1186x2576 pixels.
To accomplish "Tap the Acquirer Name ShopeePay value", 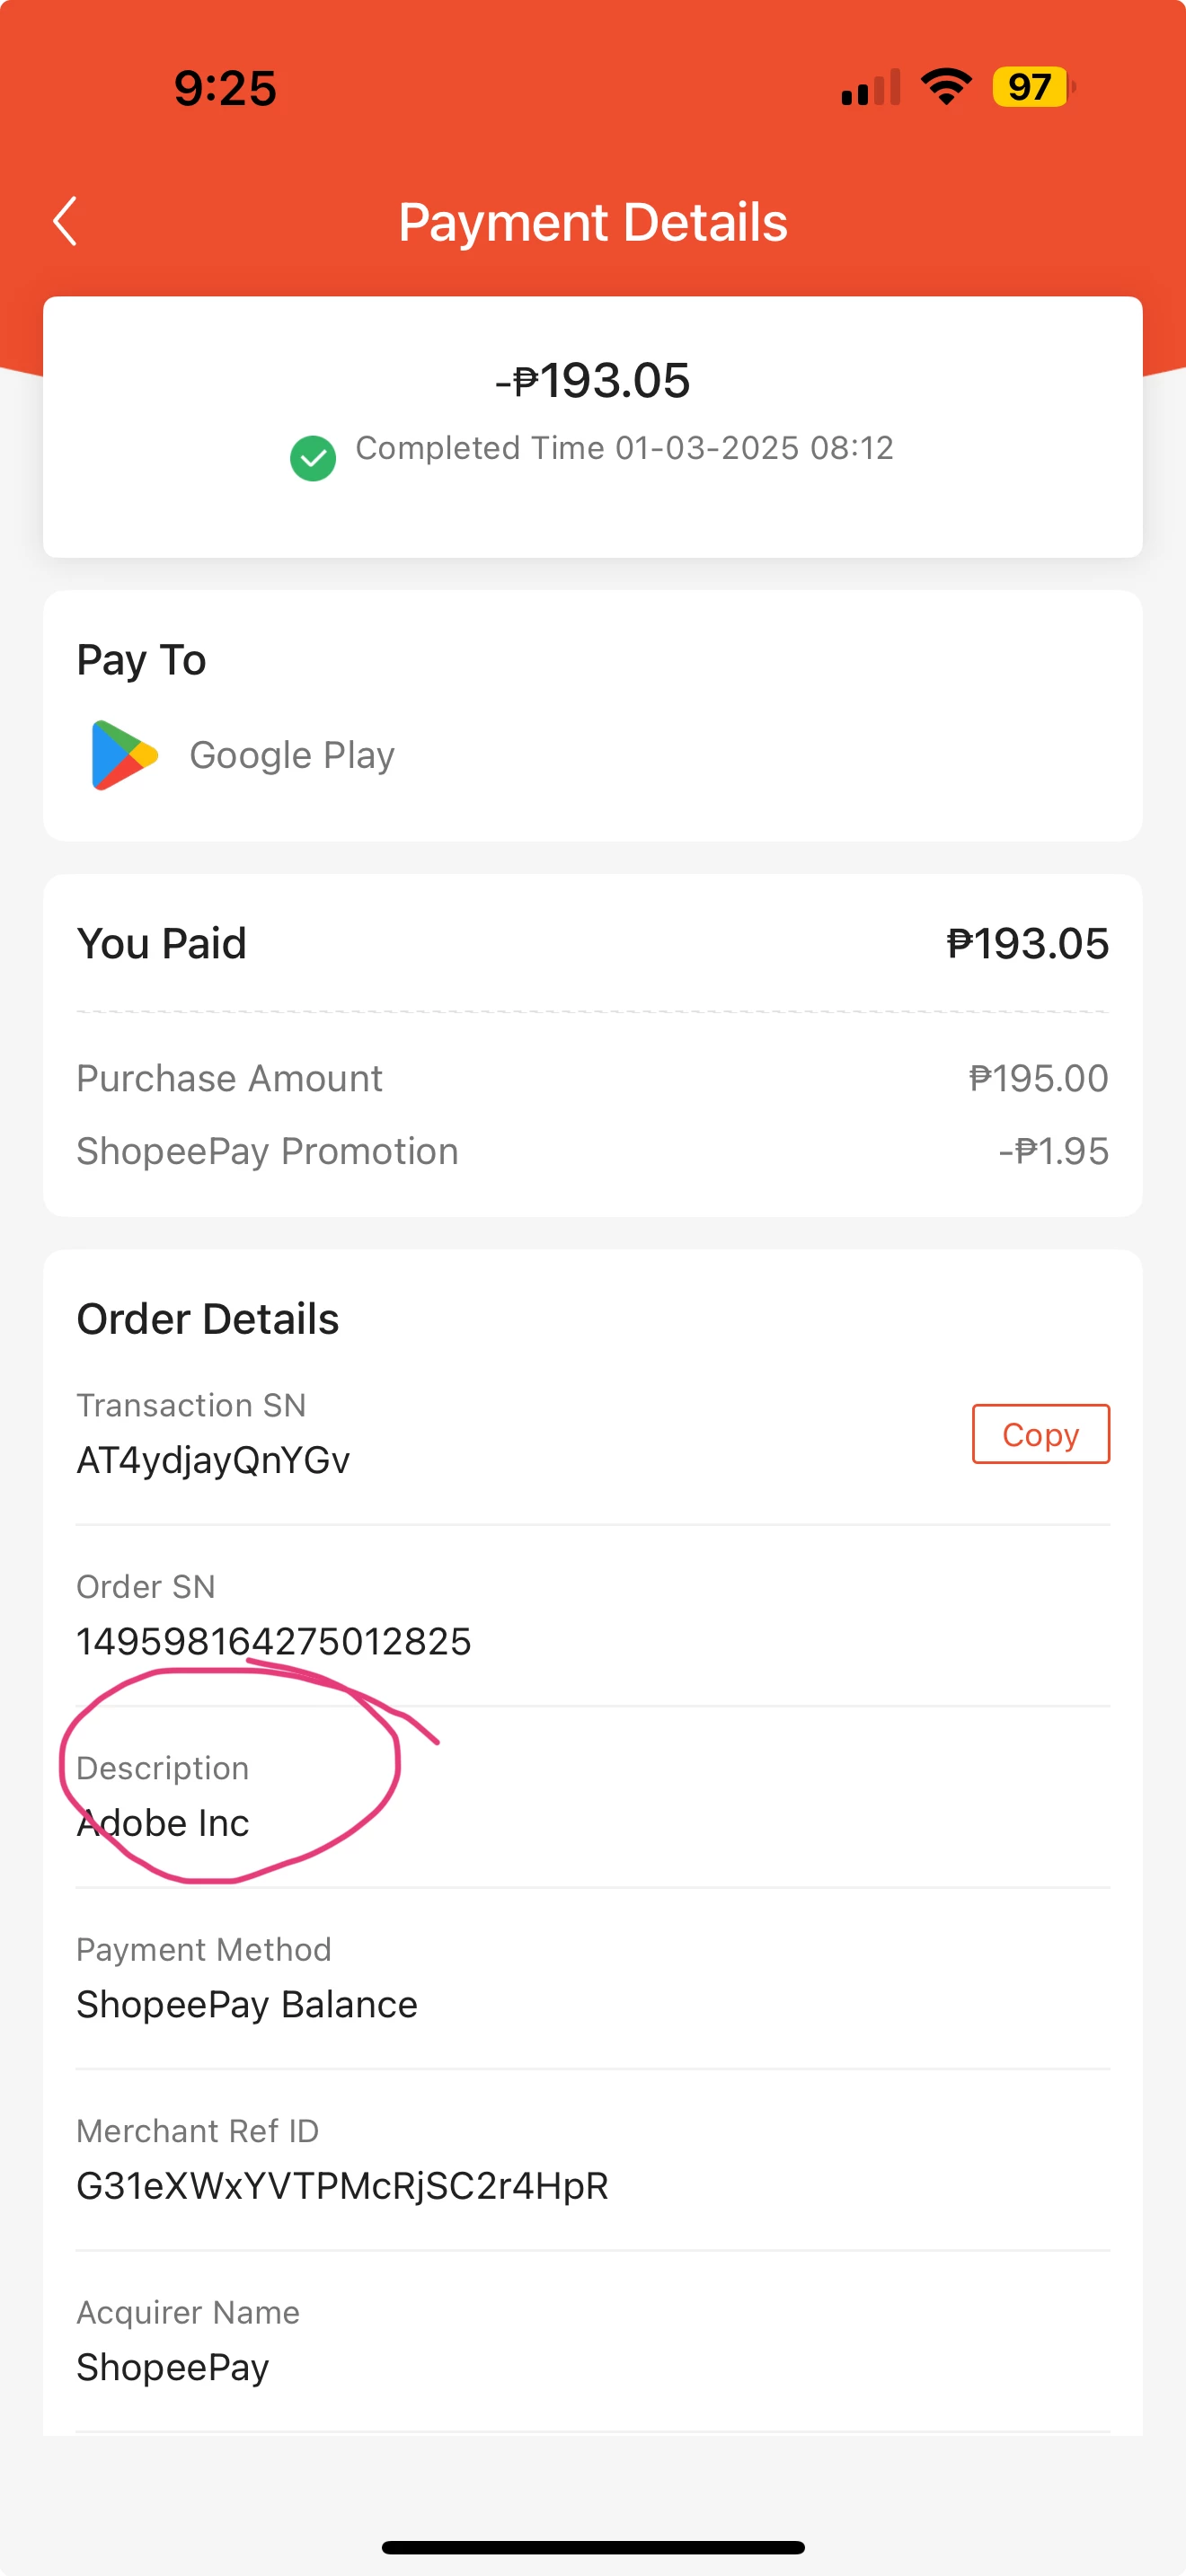I will (x=173, y=2368).
